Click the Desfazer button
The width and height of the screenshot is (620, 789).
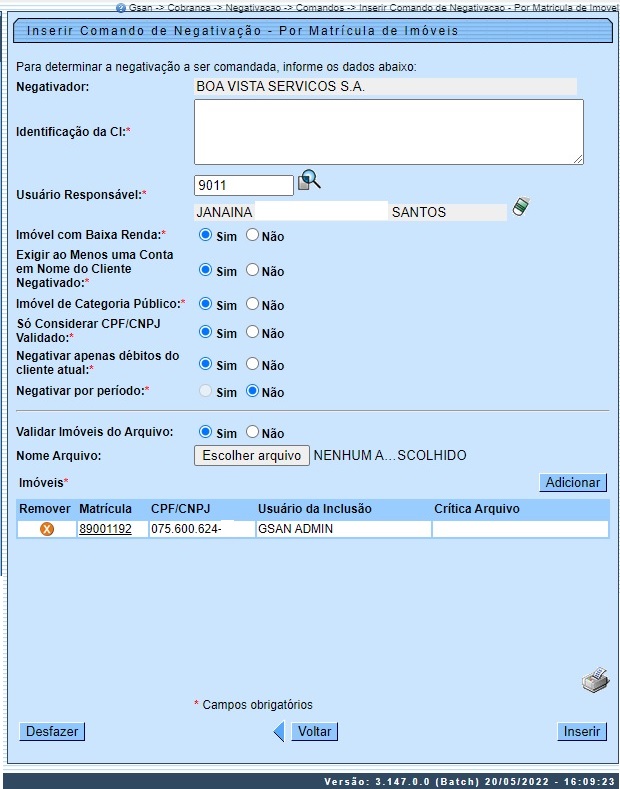(52, 732)
